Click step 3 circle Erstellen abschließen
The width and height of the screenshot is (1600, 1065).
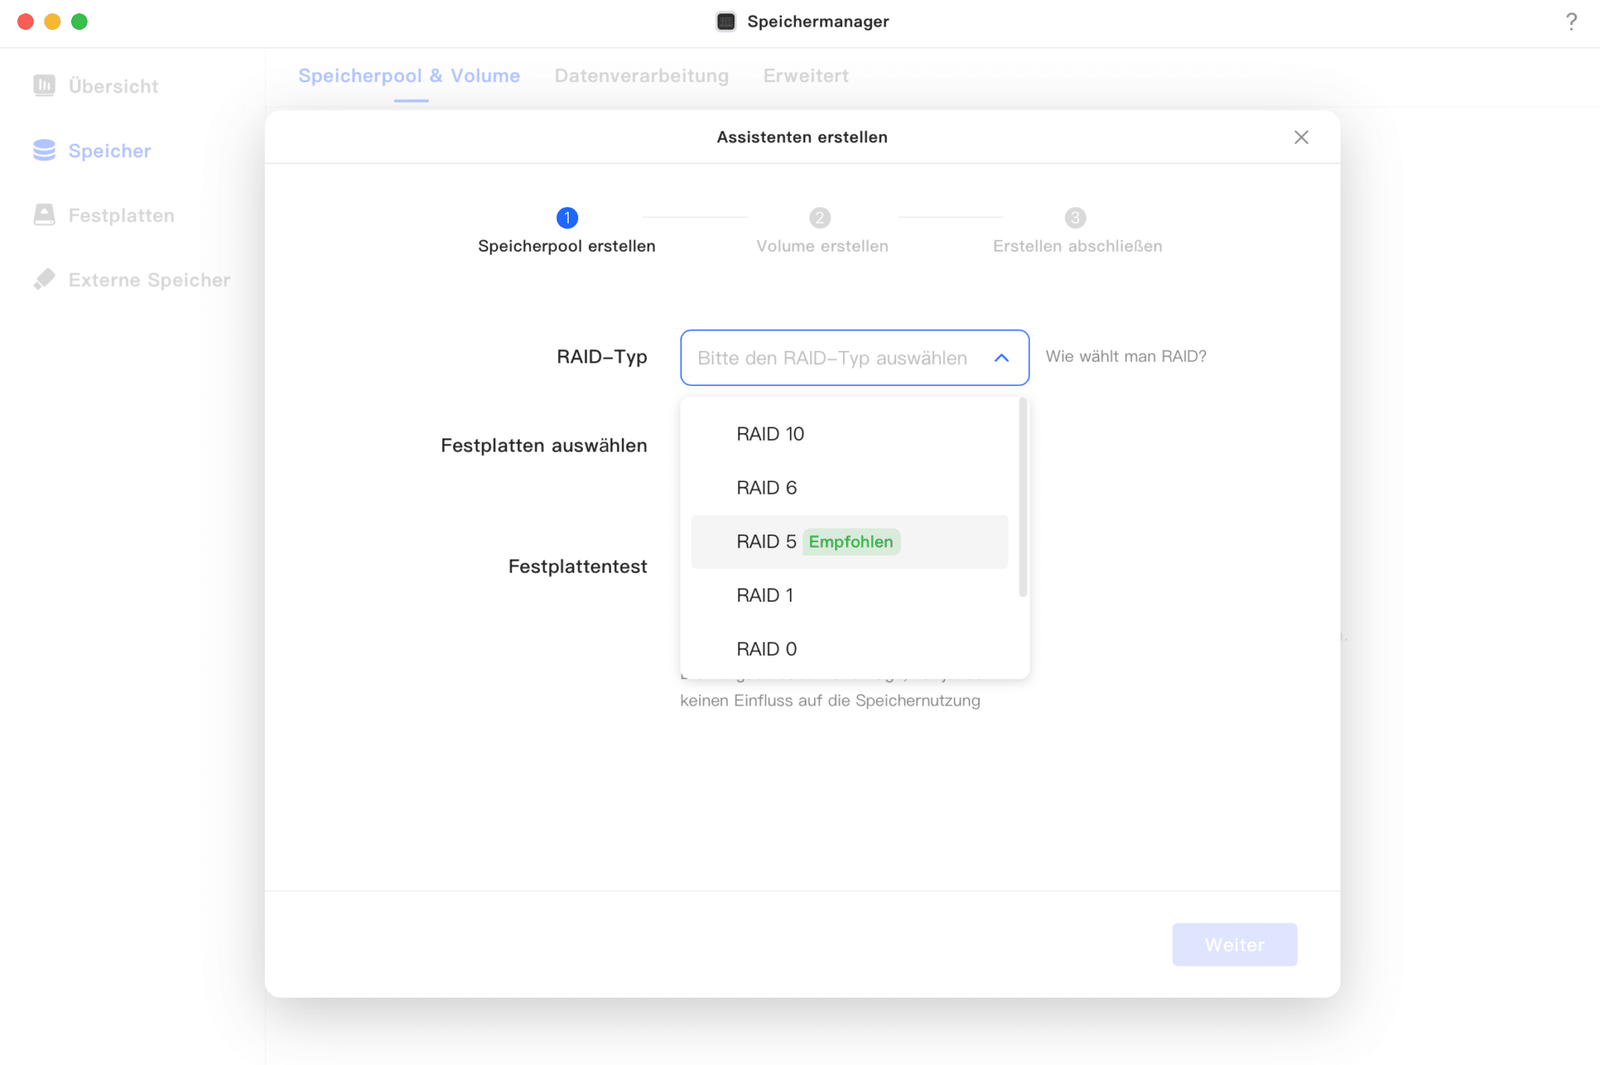[x=1075, y=218]
